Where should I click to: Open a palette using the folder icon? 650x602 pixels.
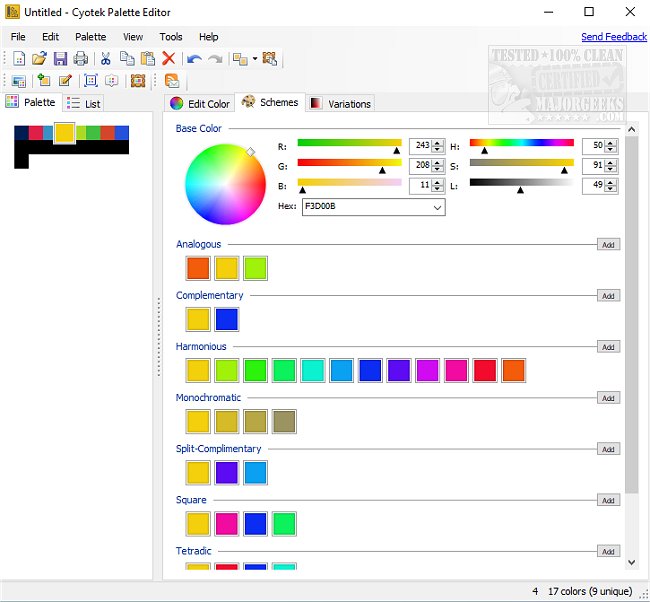pyautogui.click(x=39, y=59)
